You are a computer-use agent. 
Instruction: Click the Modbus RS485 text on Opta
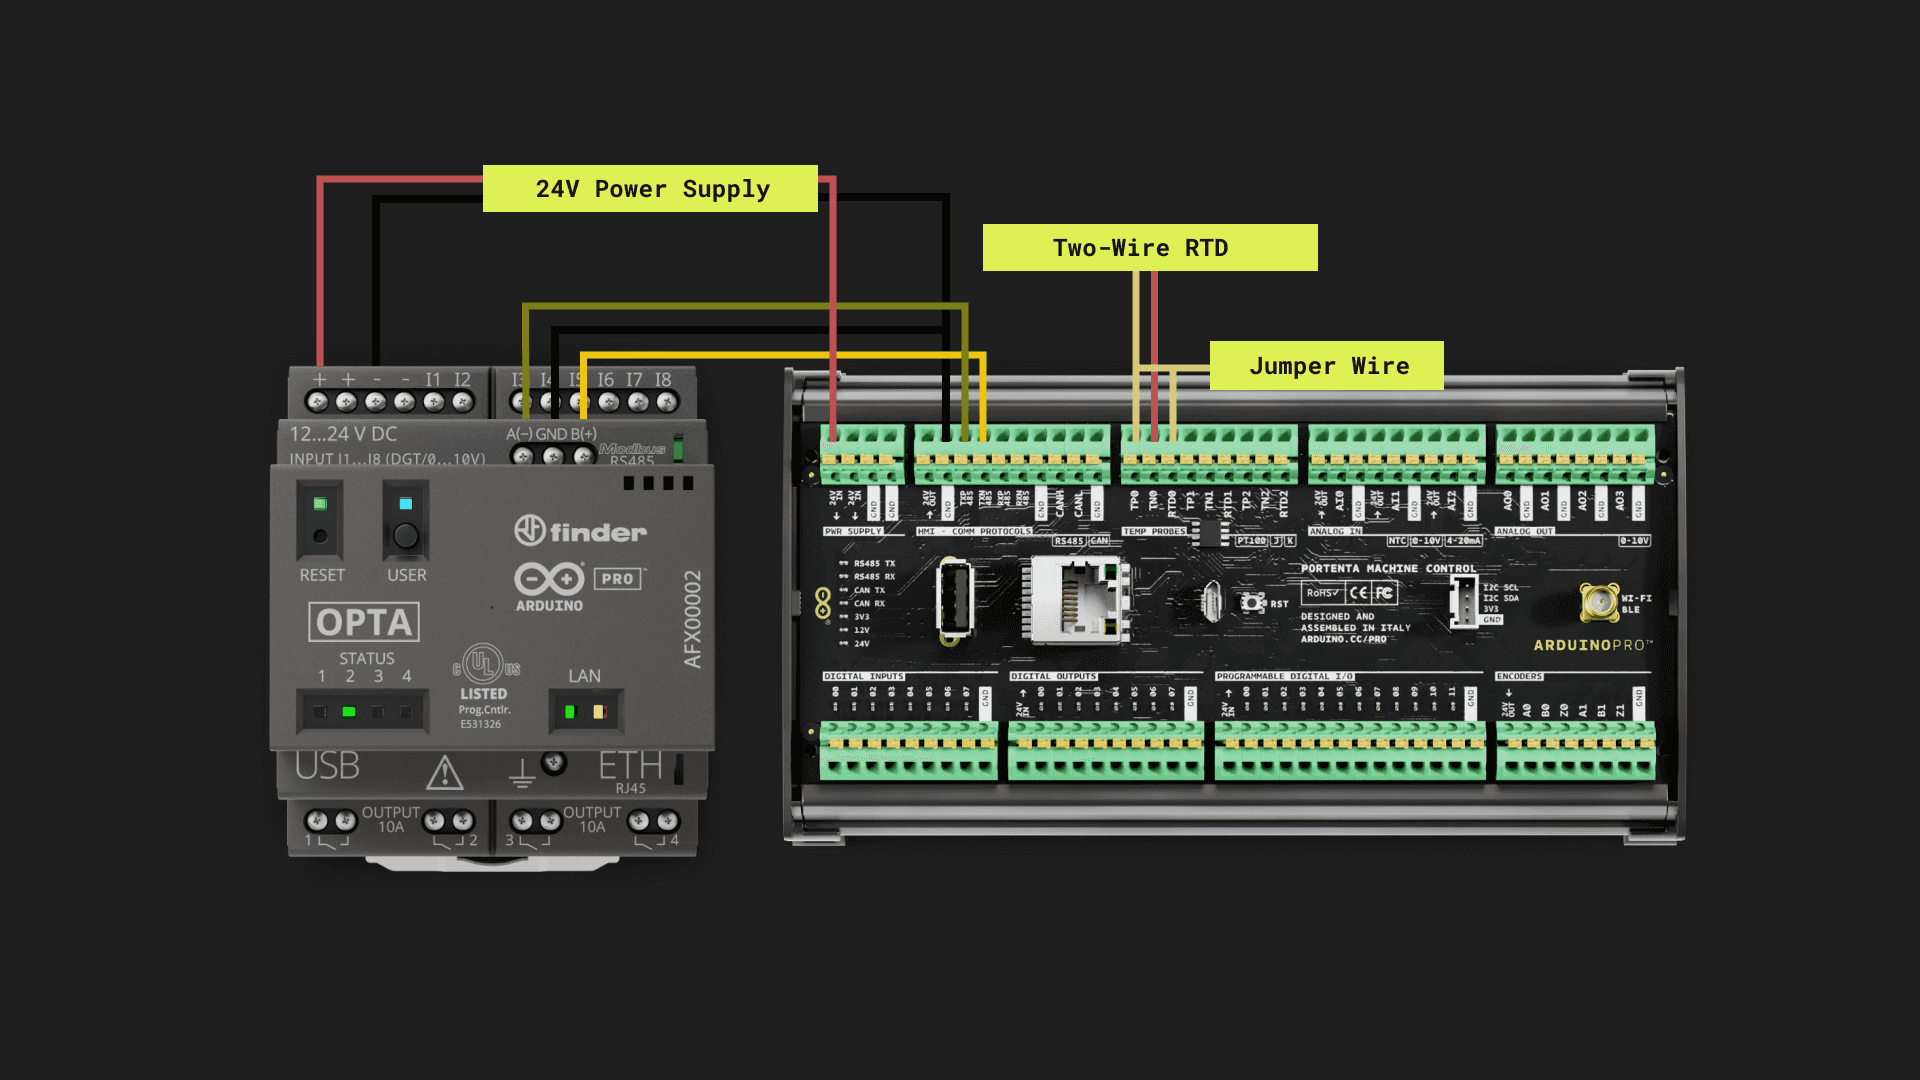click(632, 455)
